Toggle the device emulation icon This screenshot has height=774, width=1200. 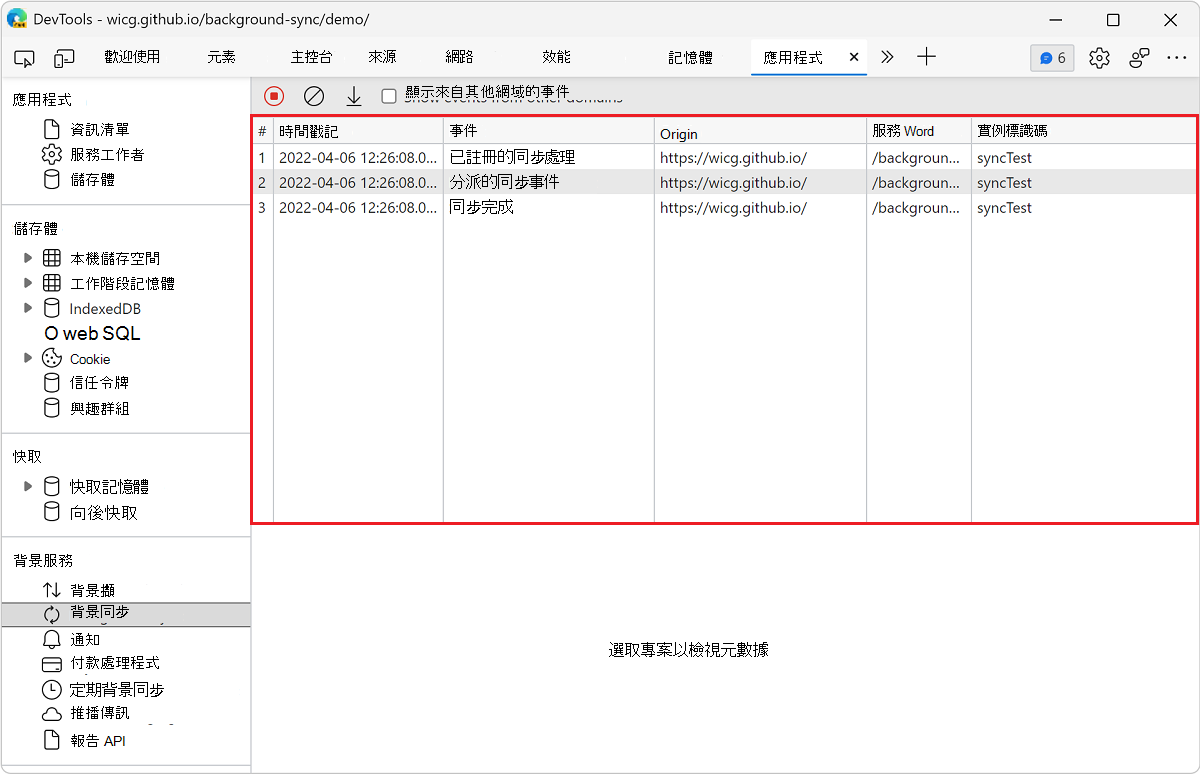(64, 57)
